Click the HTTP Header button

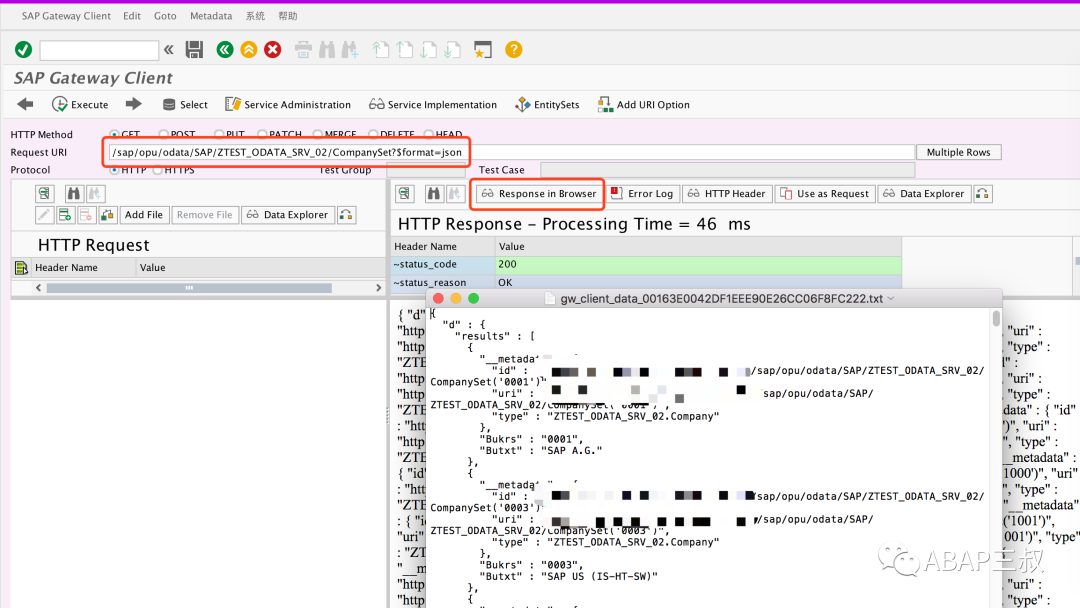727,193
